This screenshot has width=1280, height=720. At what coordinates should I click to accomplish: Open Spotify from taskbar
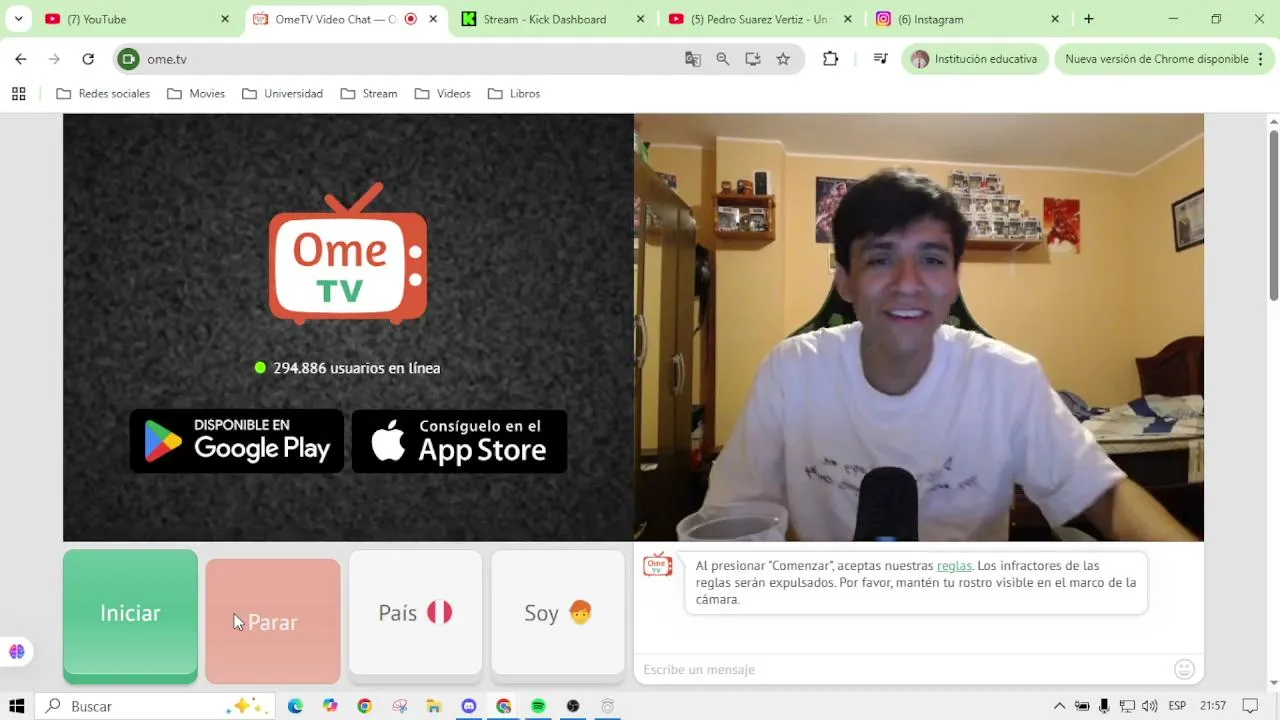click(538, 706)
